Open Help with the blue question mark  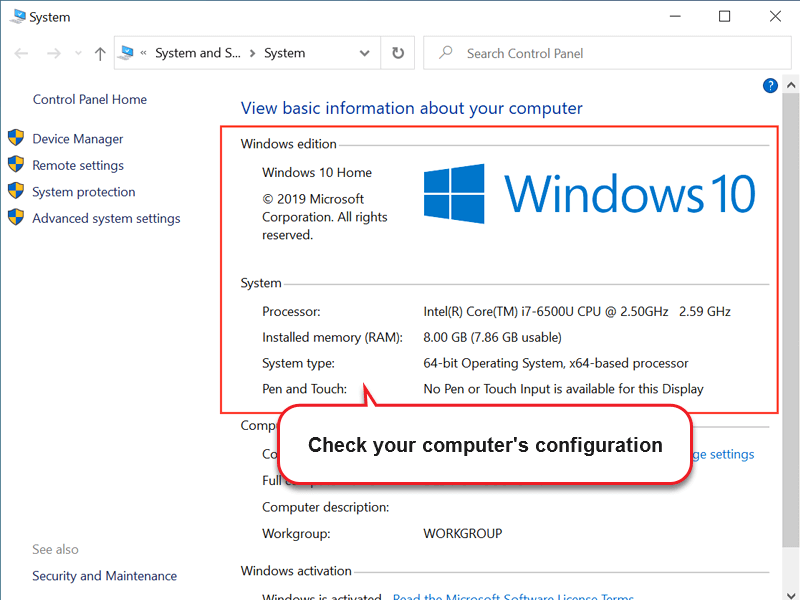(770, 86)
